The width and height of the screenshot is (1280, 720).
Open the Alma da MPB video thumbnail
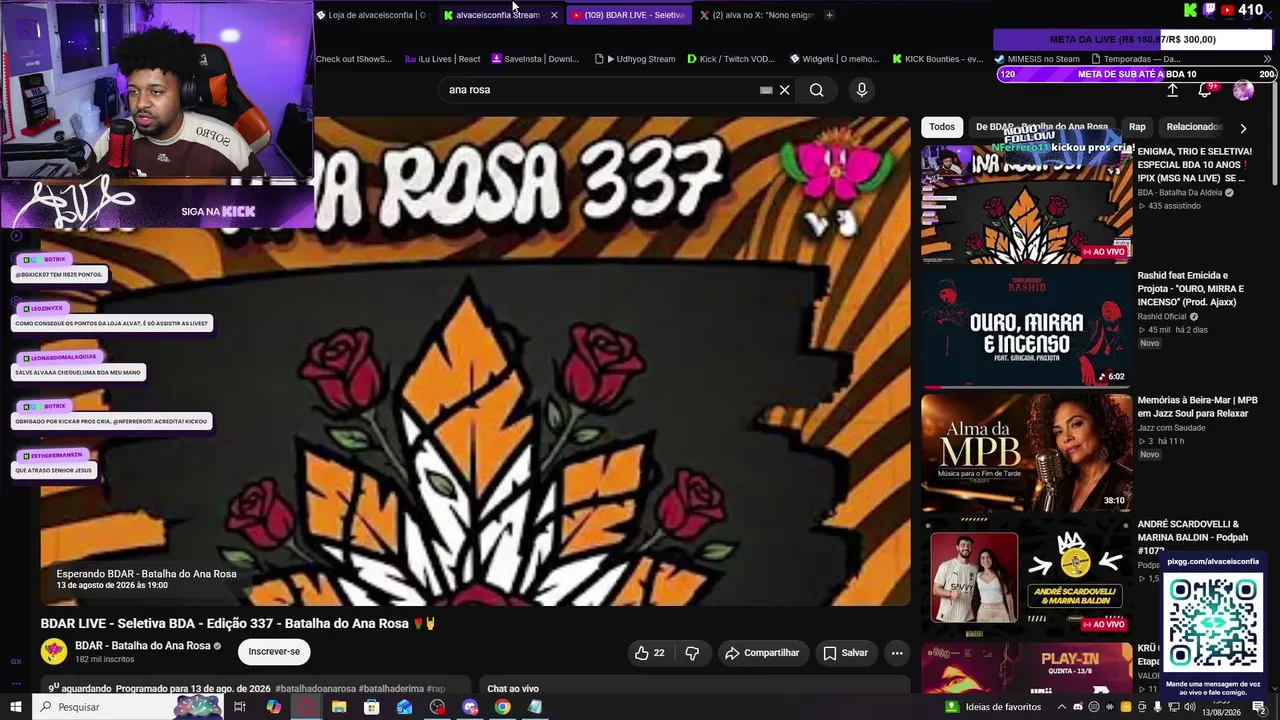1026,453
